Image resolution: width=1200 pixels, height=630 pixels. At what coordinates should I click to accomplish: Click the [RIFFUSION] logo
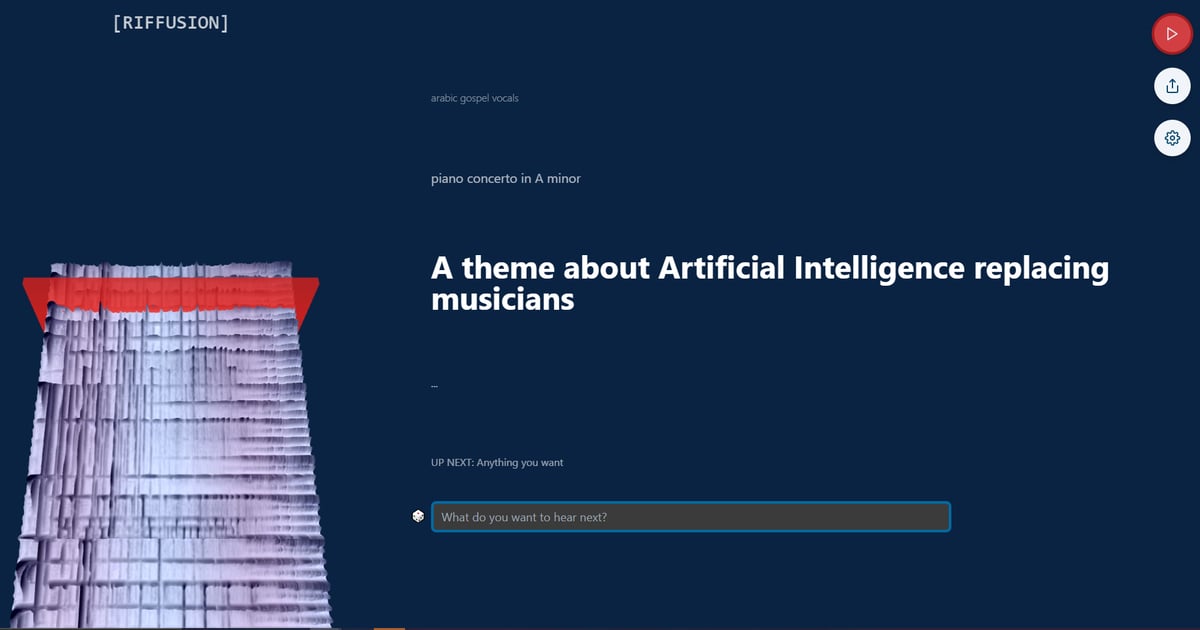171,22
